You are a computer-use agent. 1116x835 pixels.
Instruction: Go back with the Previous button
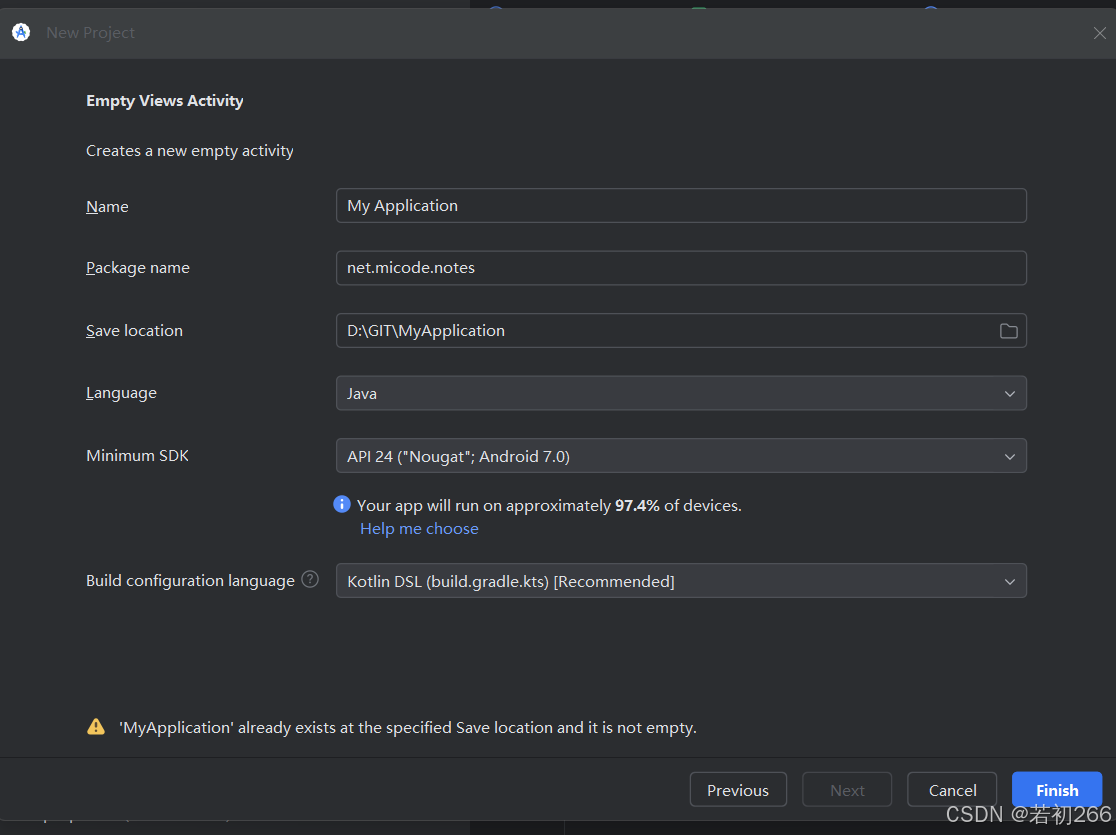point(738,789)
